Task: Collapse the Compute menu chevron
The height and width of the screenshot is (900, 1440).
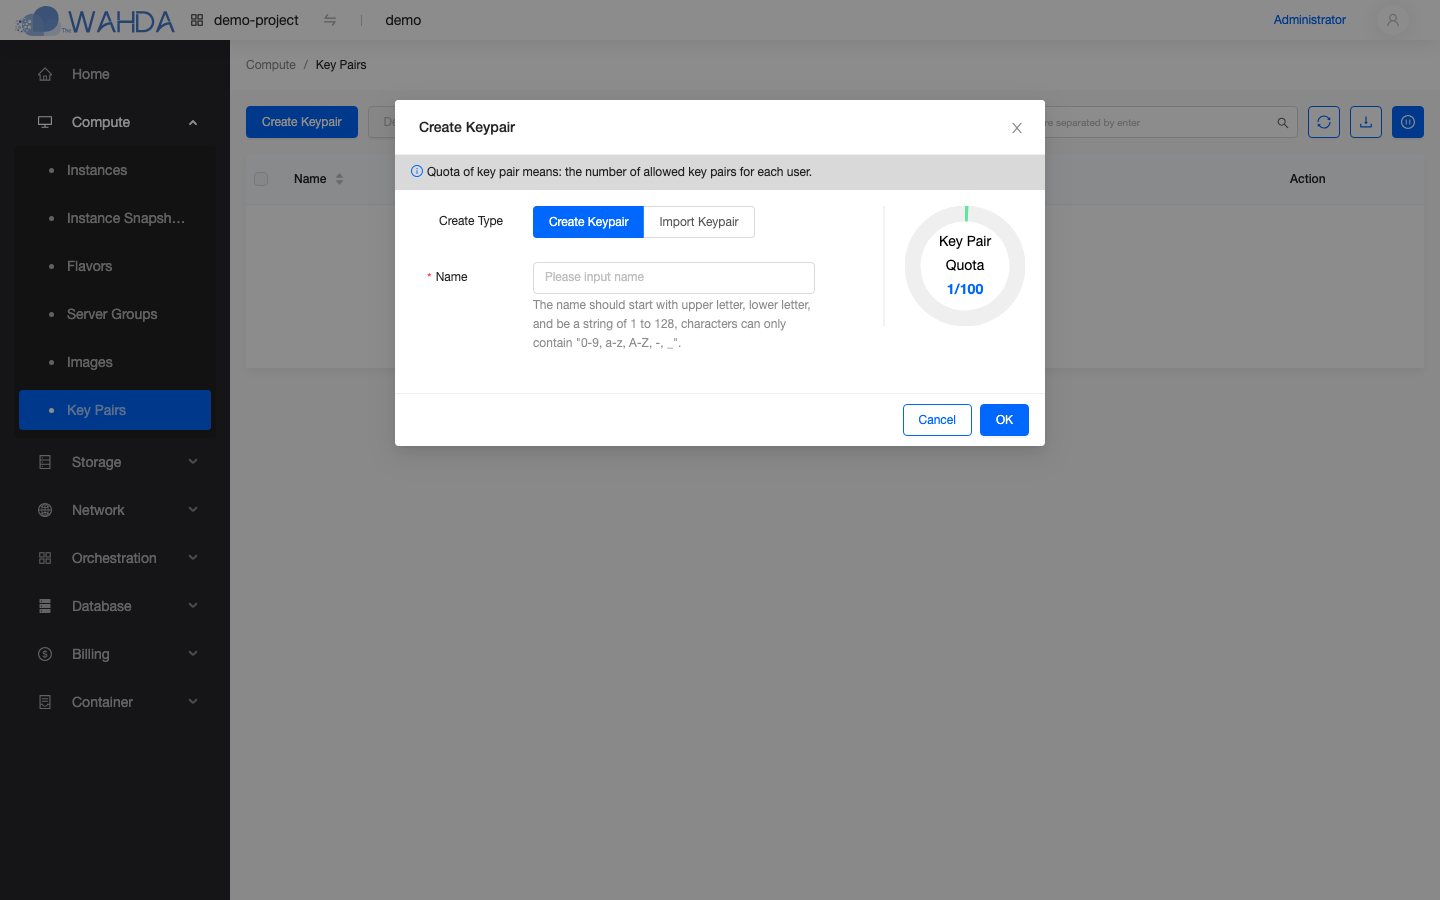Action: [193, 122]
